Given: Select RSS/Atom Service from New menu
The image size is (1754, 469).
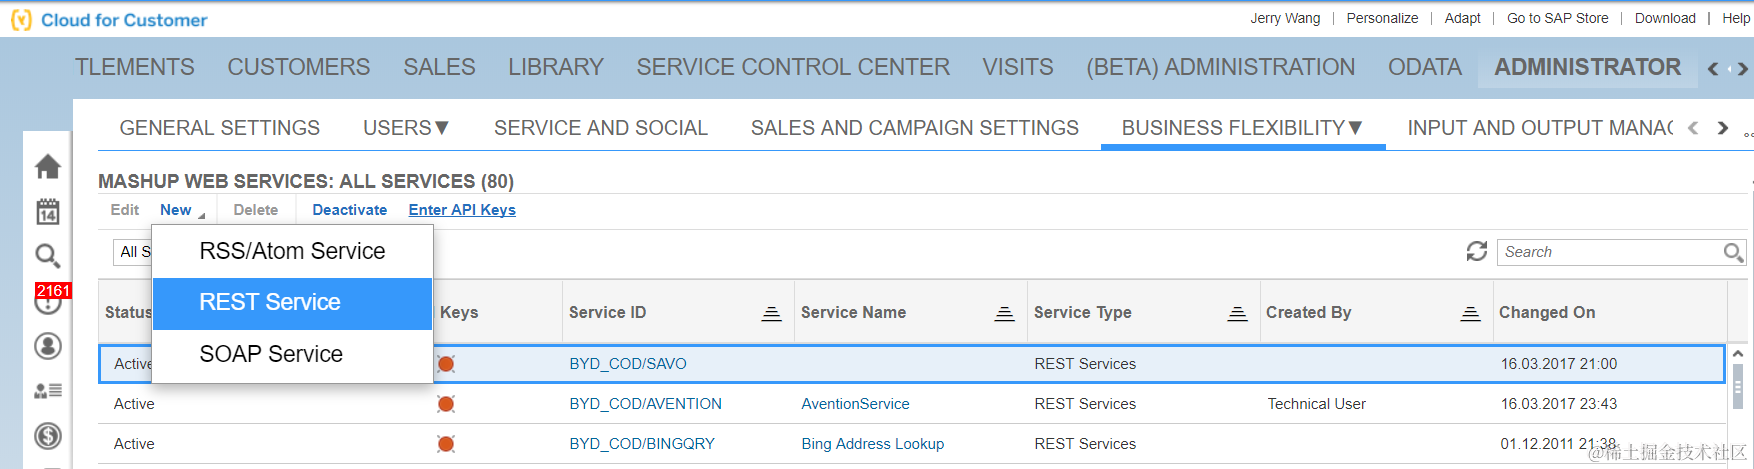Looking at the screenshot, I should click(292, 251).
